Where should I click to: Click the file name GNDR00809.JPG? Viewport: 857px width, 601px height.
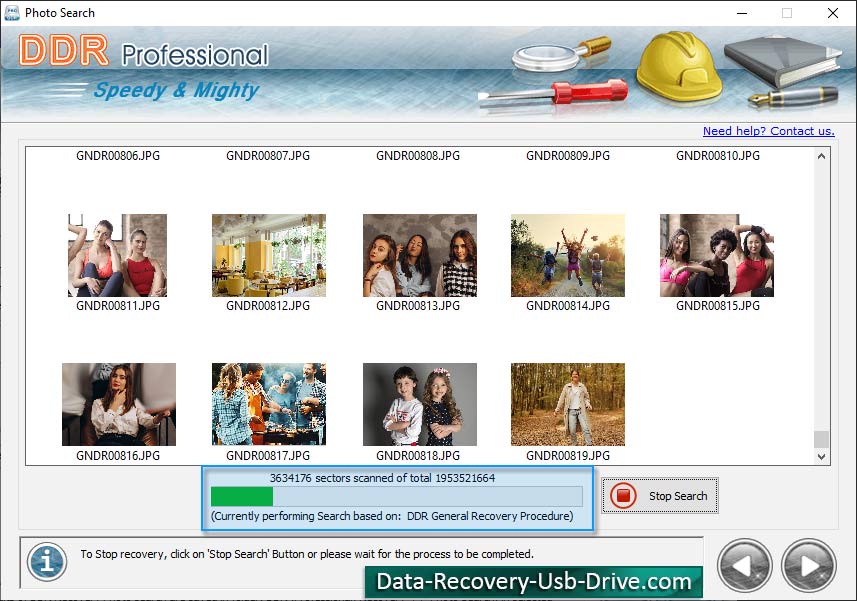[x=568, y=156]
